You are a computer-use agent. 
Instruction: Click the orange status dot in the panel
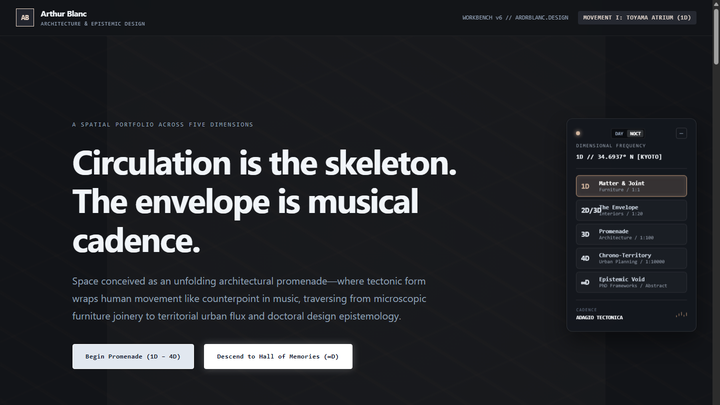[x=578, y=134]
